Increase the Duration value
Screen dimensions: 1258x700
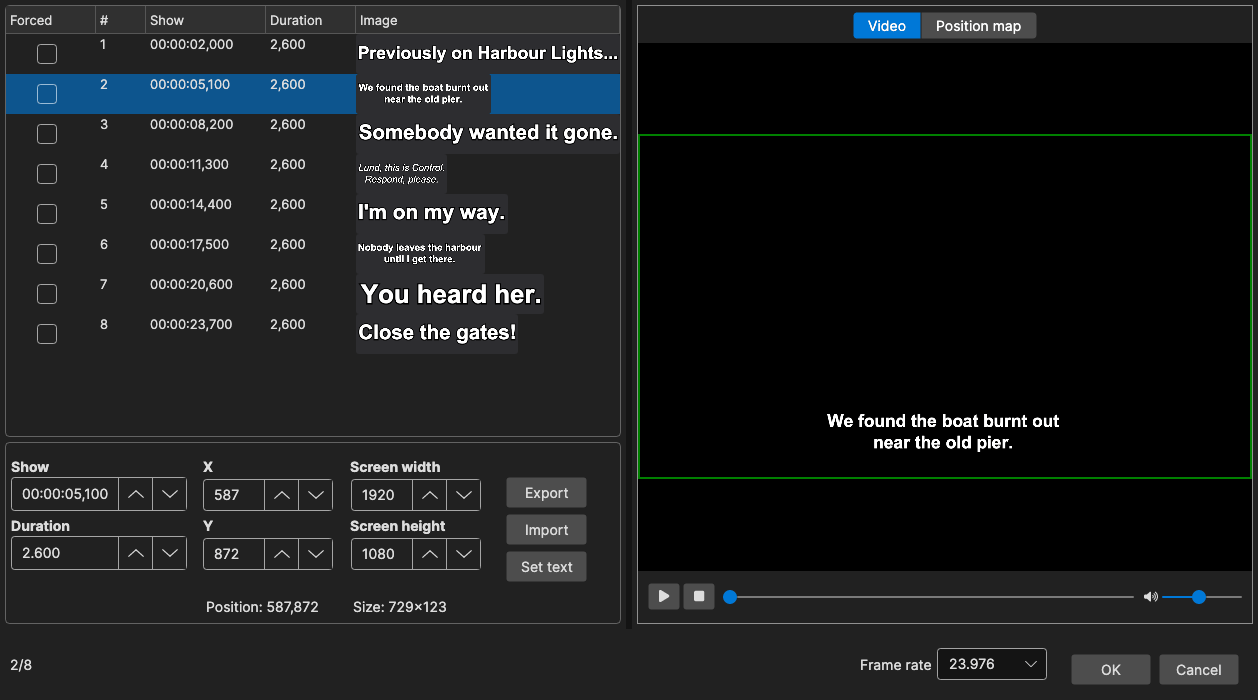pos(136,553)
